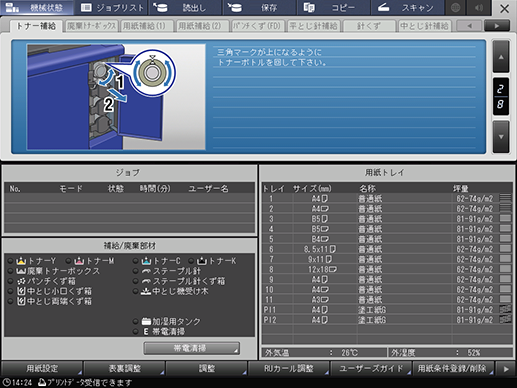Select the トナー補給 guidance tab
Viewport: 517px width, 388px height.
coord(36,26)
